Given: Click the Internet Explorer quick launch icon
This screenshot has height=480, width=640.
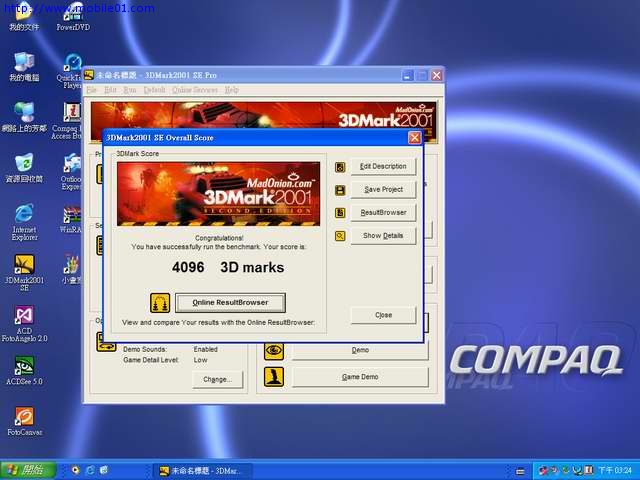Looking at the screenshot, I should click(90, 470).
